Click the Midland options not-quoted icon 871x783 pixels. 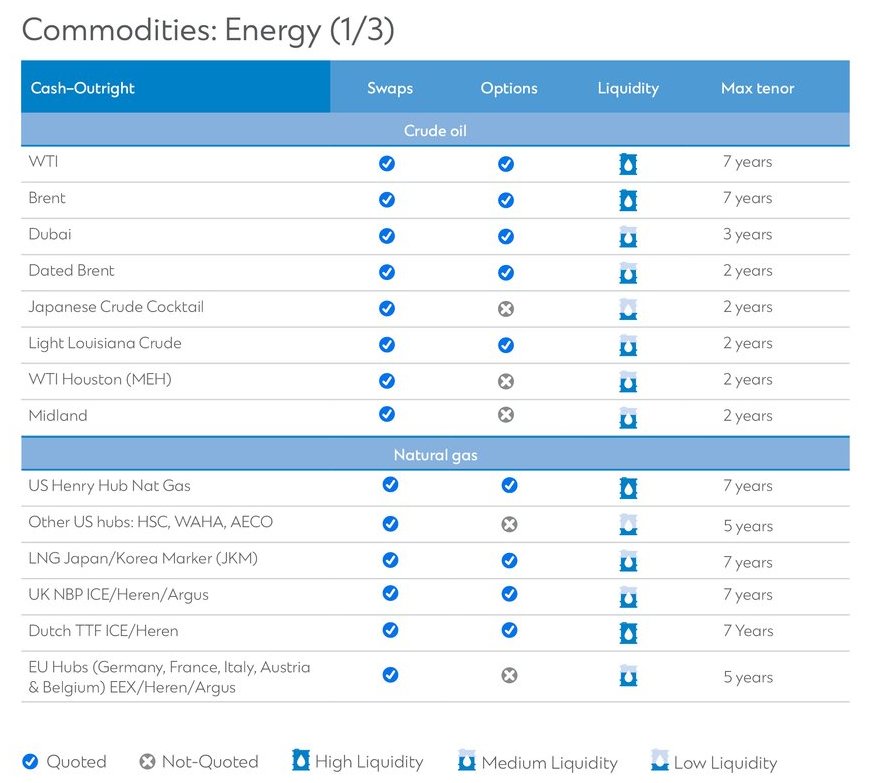[506, 415]
